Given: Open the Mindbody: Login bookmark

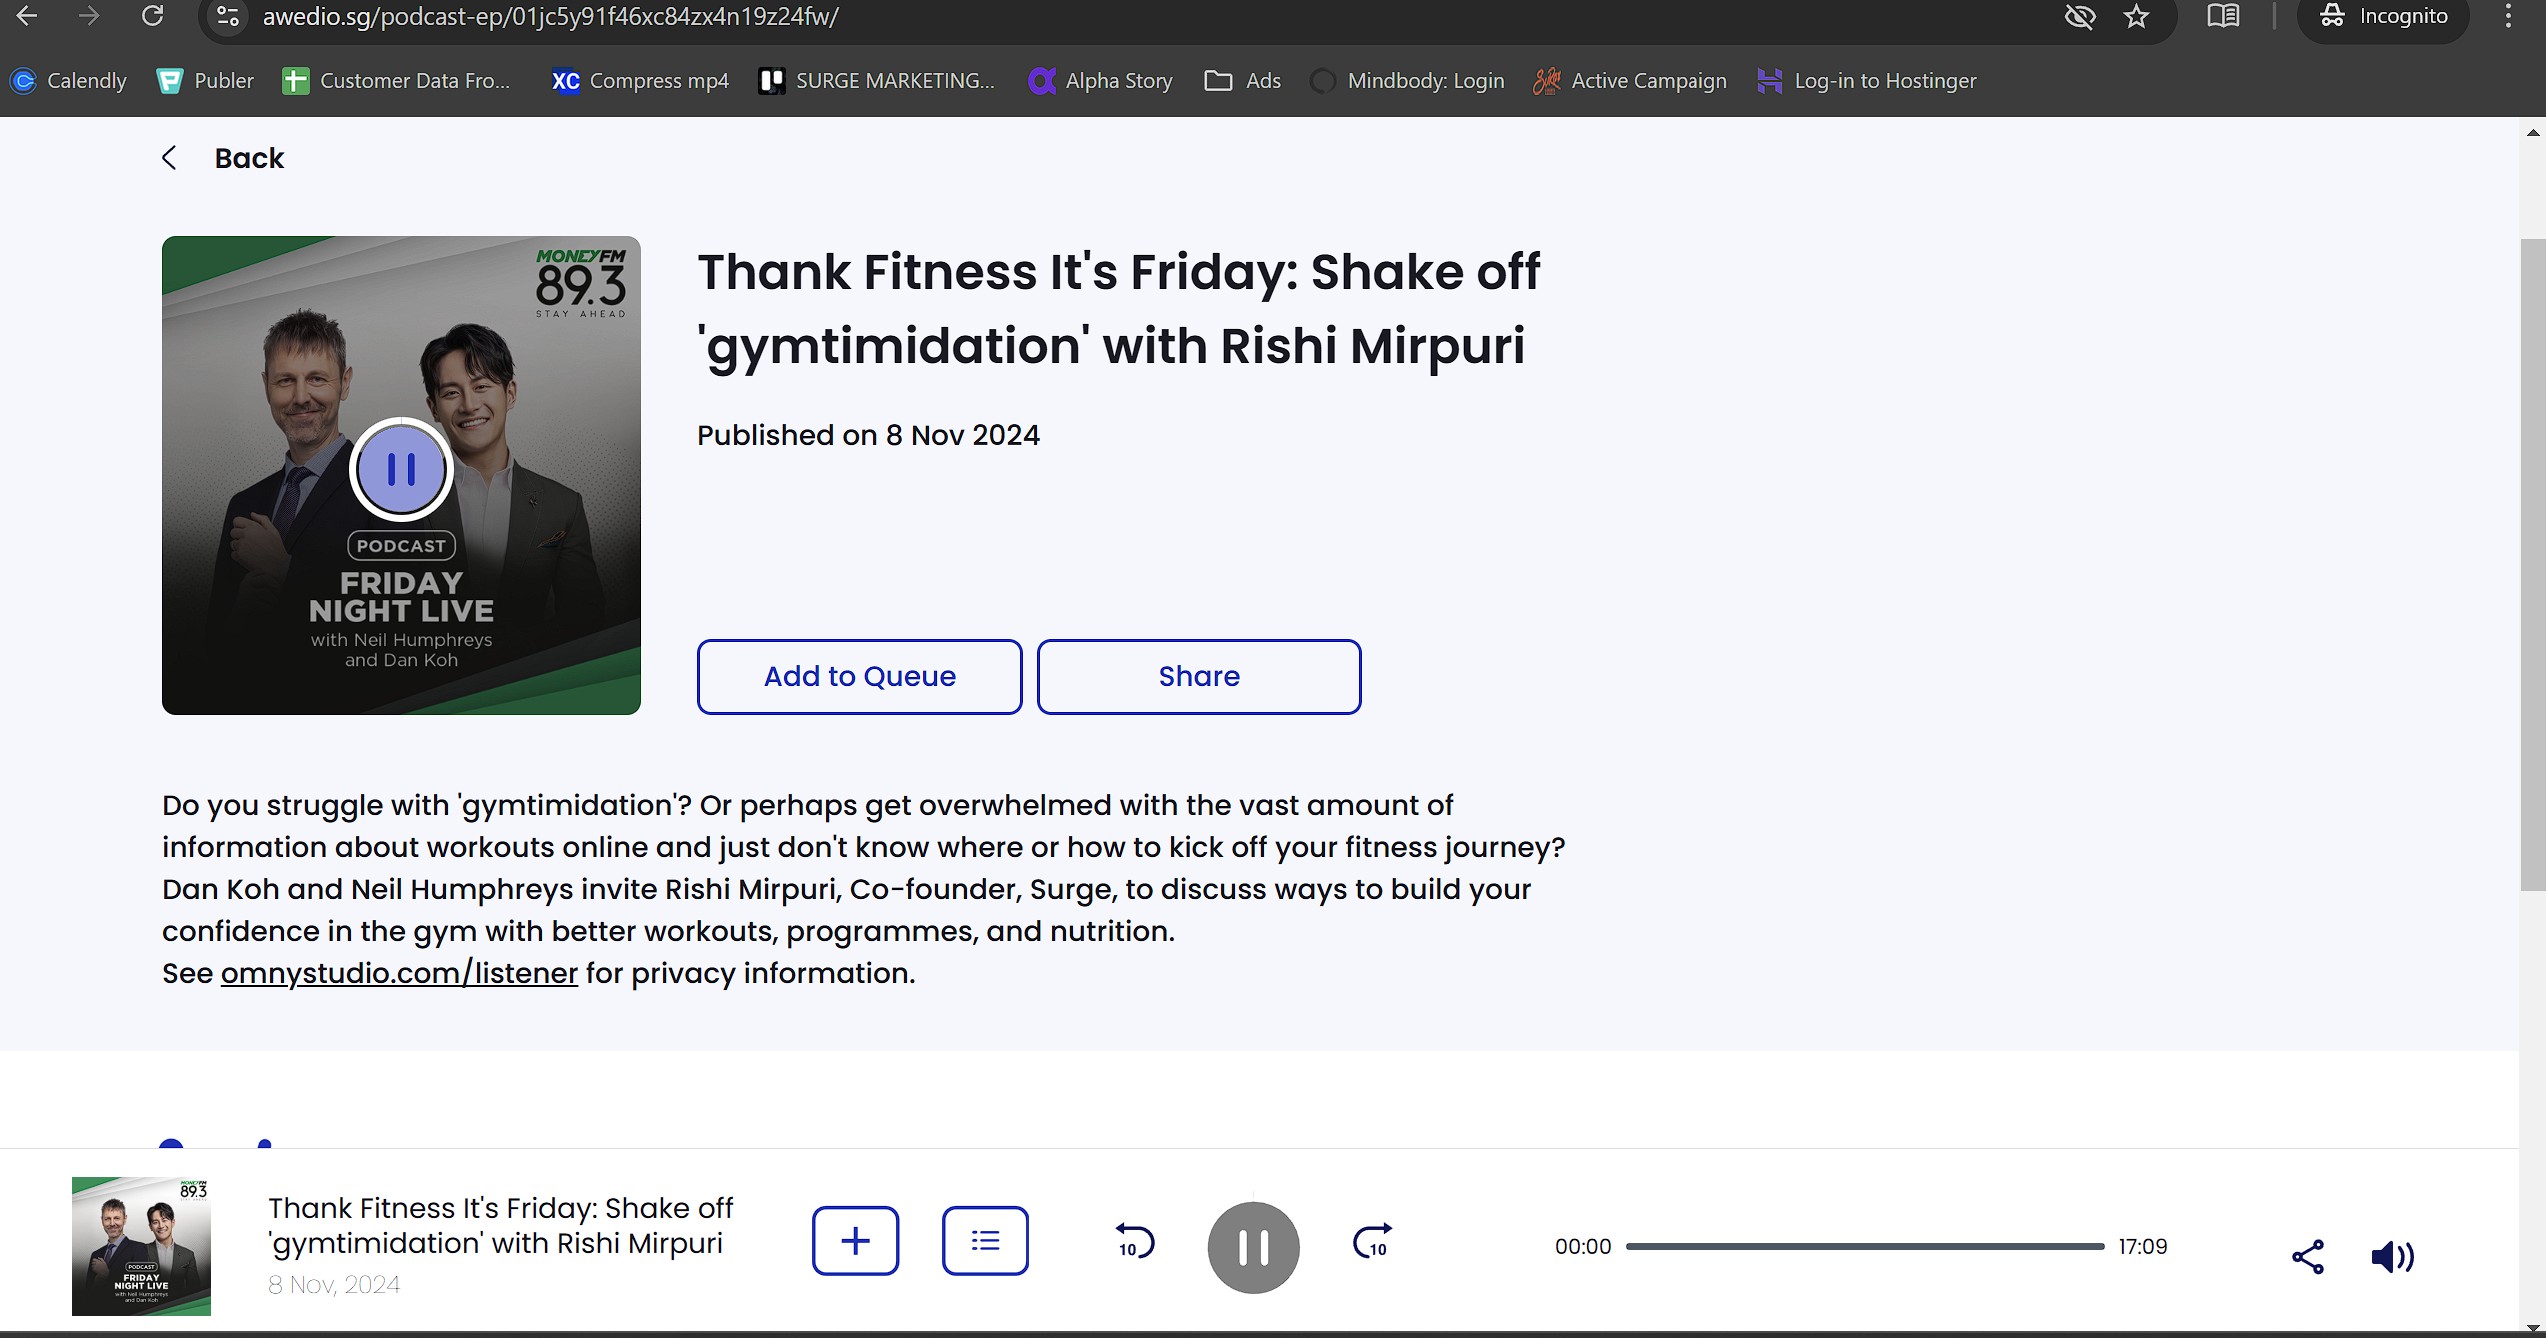Looking at the screenshot, I should pos(1407,81).
